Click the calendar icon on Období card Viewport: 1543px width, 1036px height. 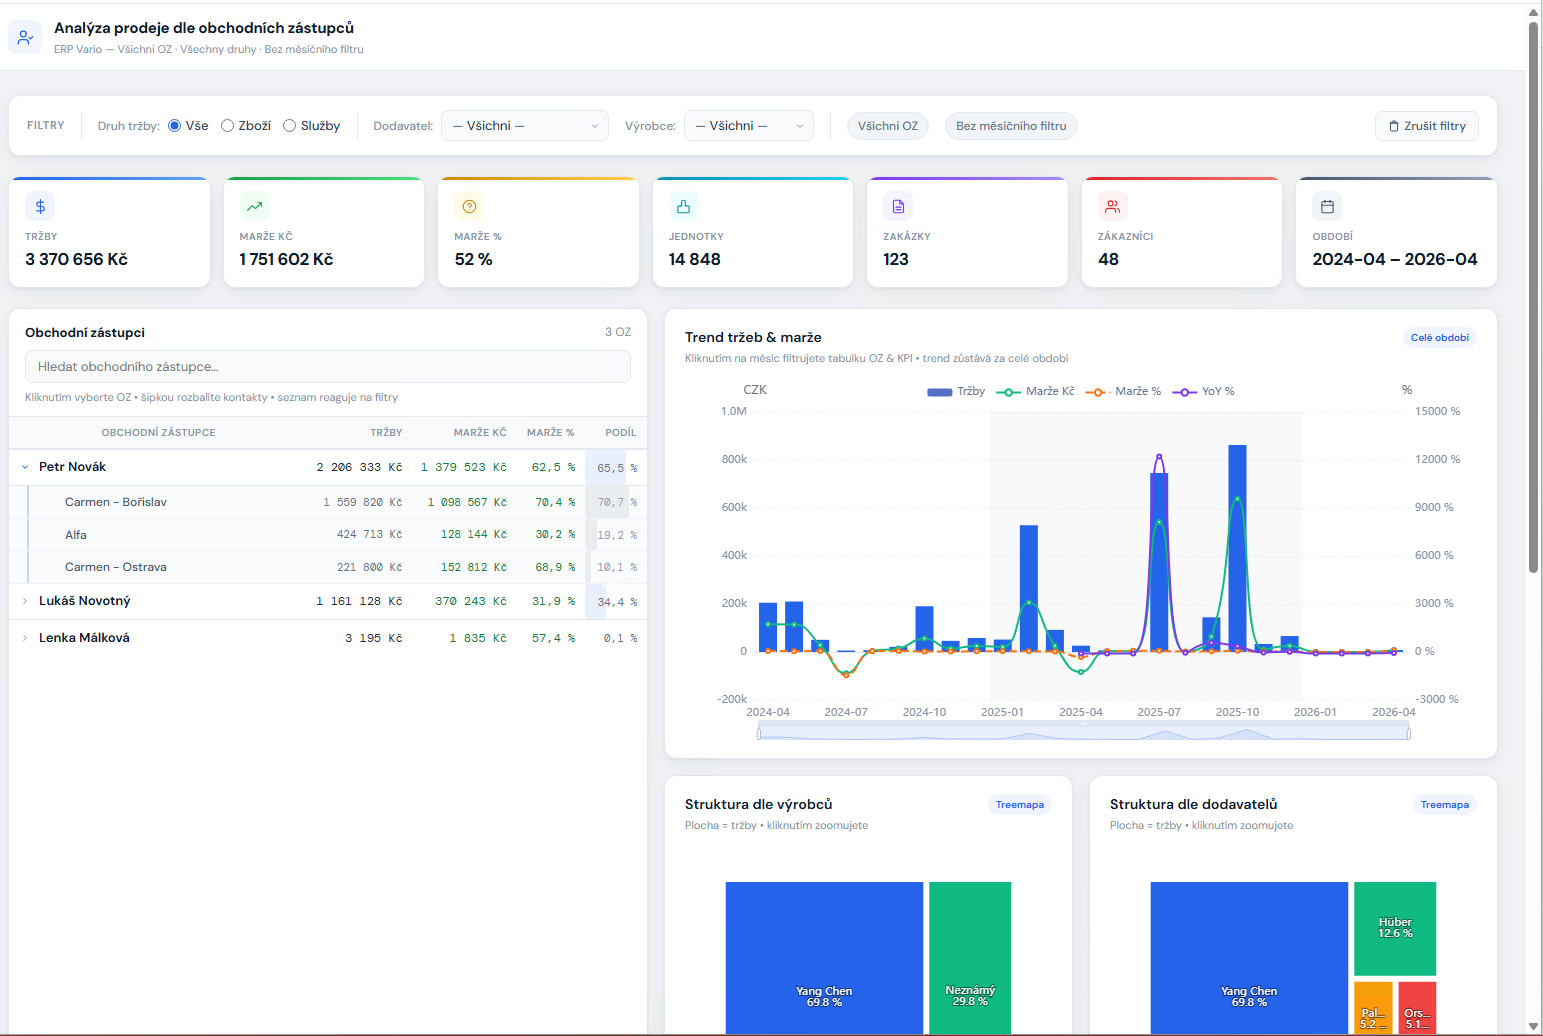tap(1327, 206)
